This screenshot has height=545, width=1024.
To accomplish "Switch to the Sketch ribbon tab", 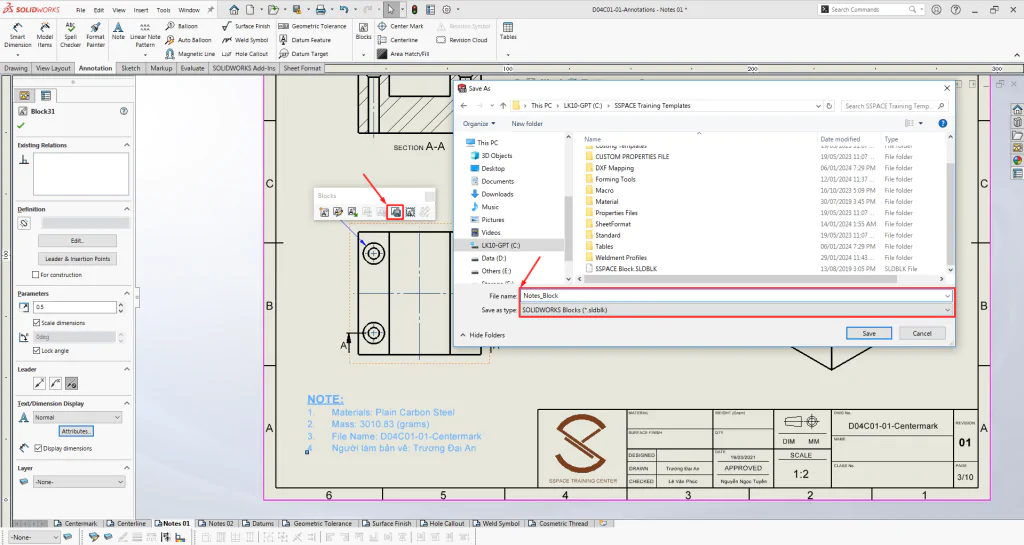I will (131, 68).
